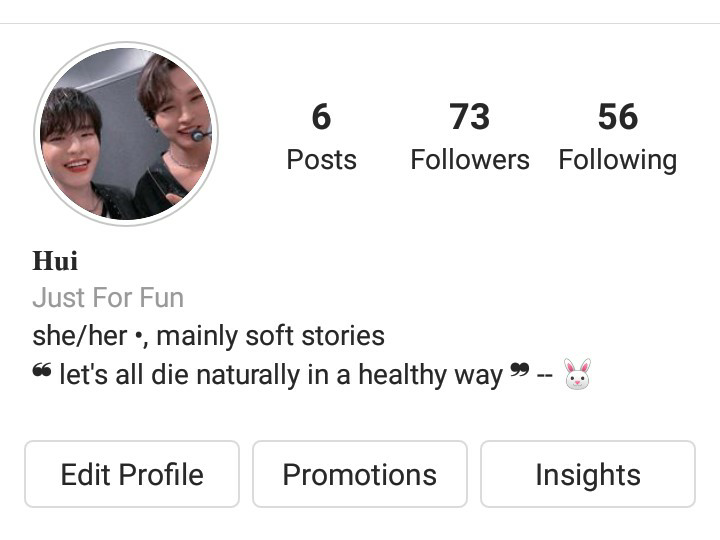
Task: Tap the 56 following count
Action: tap(618, 117)
